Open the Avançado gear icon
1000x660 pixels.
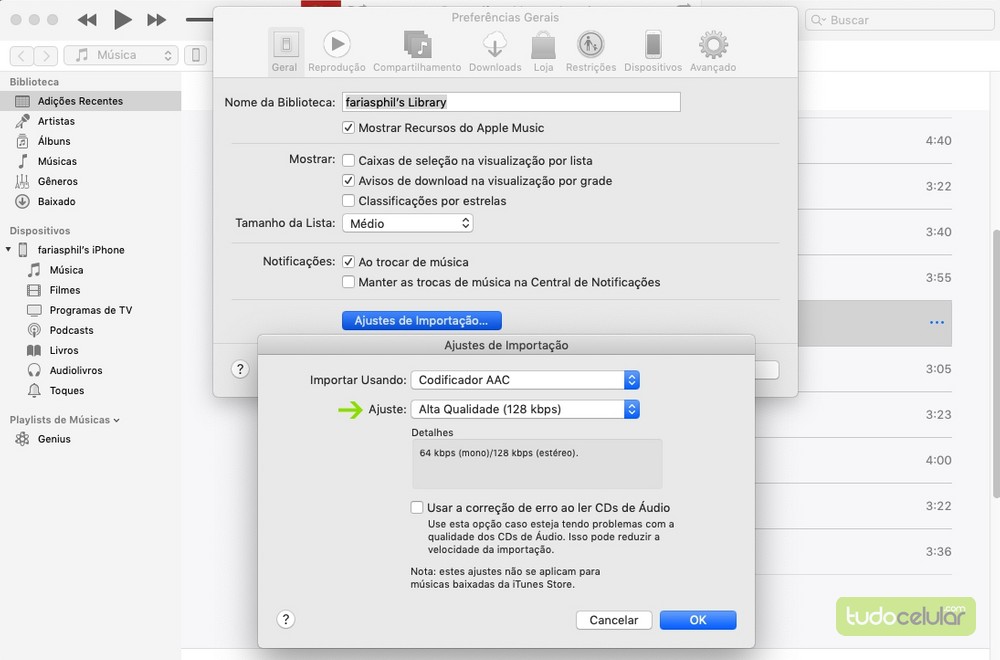712,45
